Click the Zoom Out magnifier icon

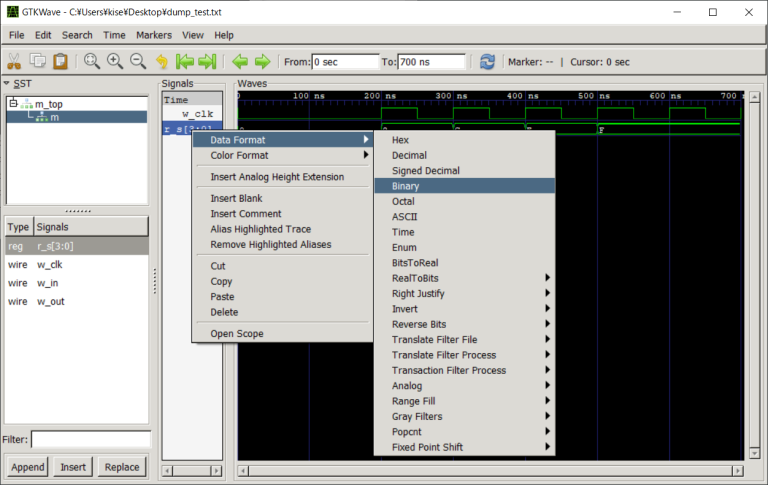point(138,62)
